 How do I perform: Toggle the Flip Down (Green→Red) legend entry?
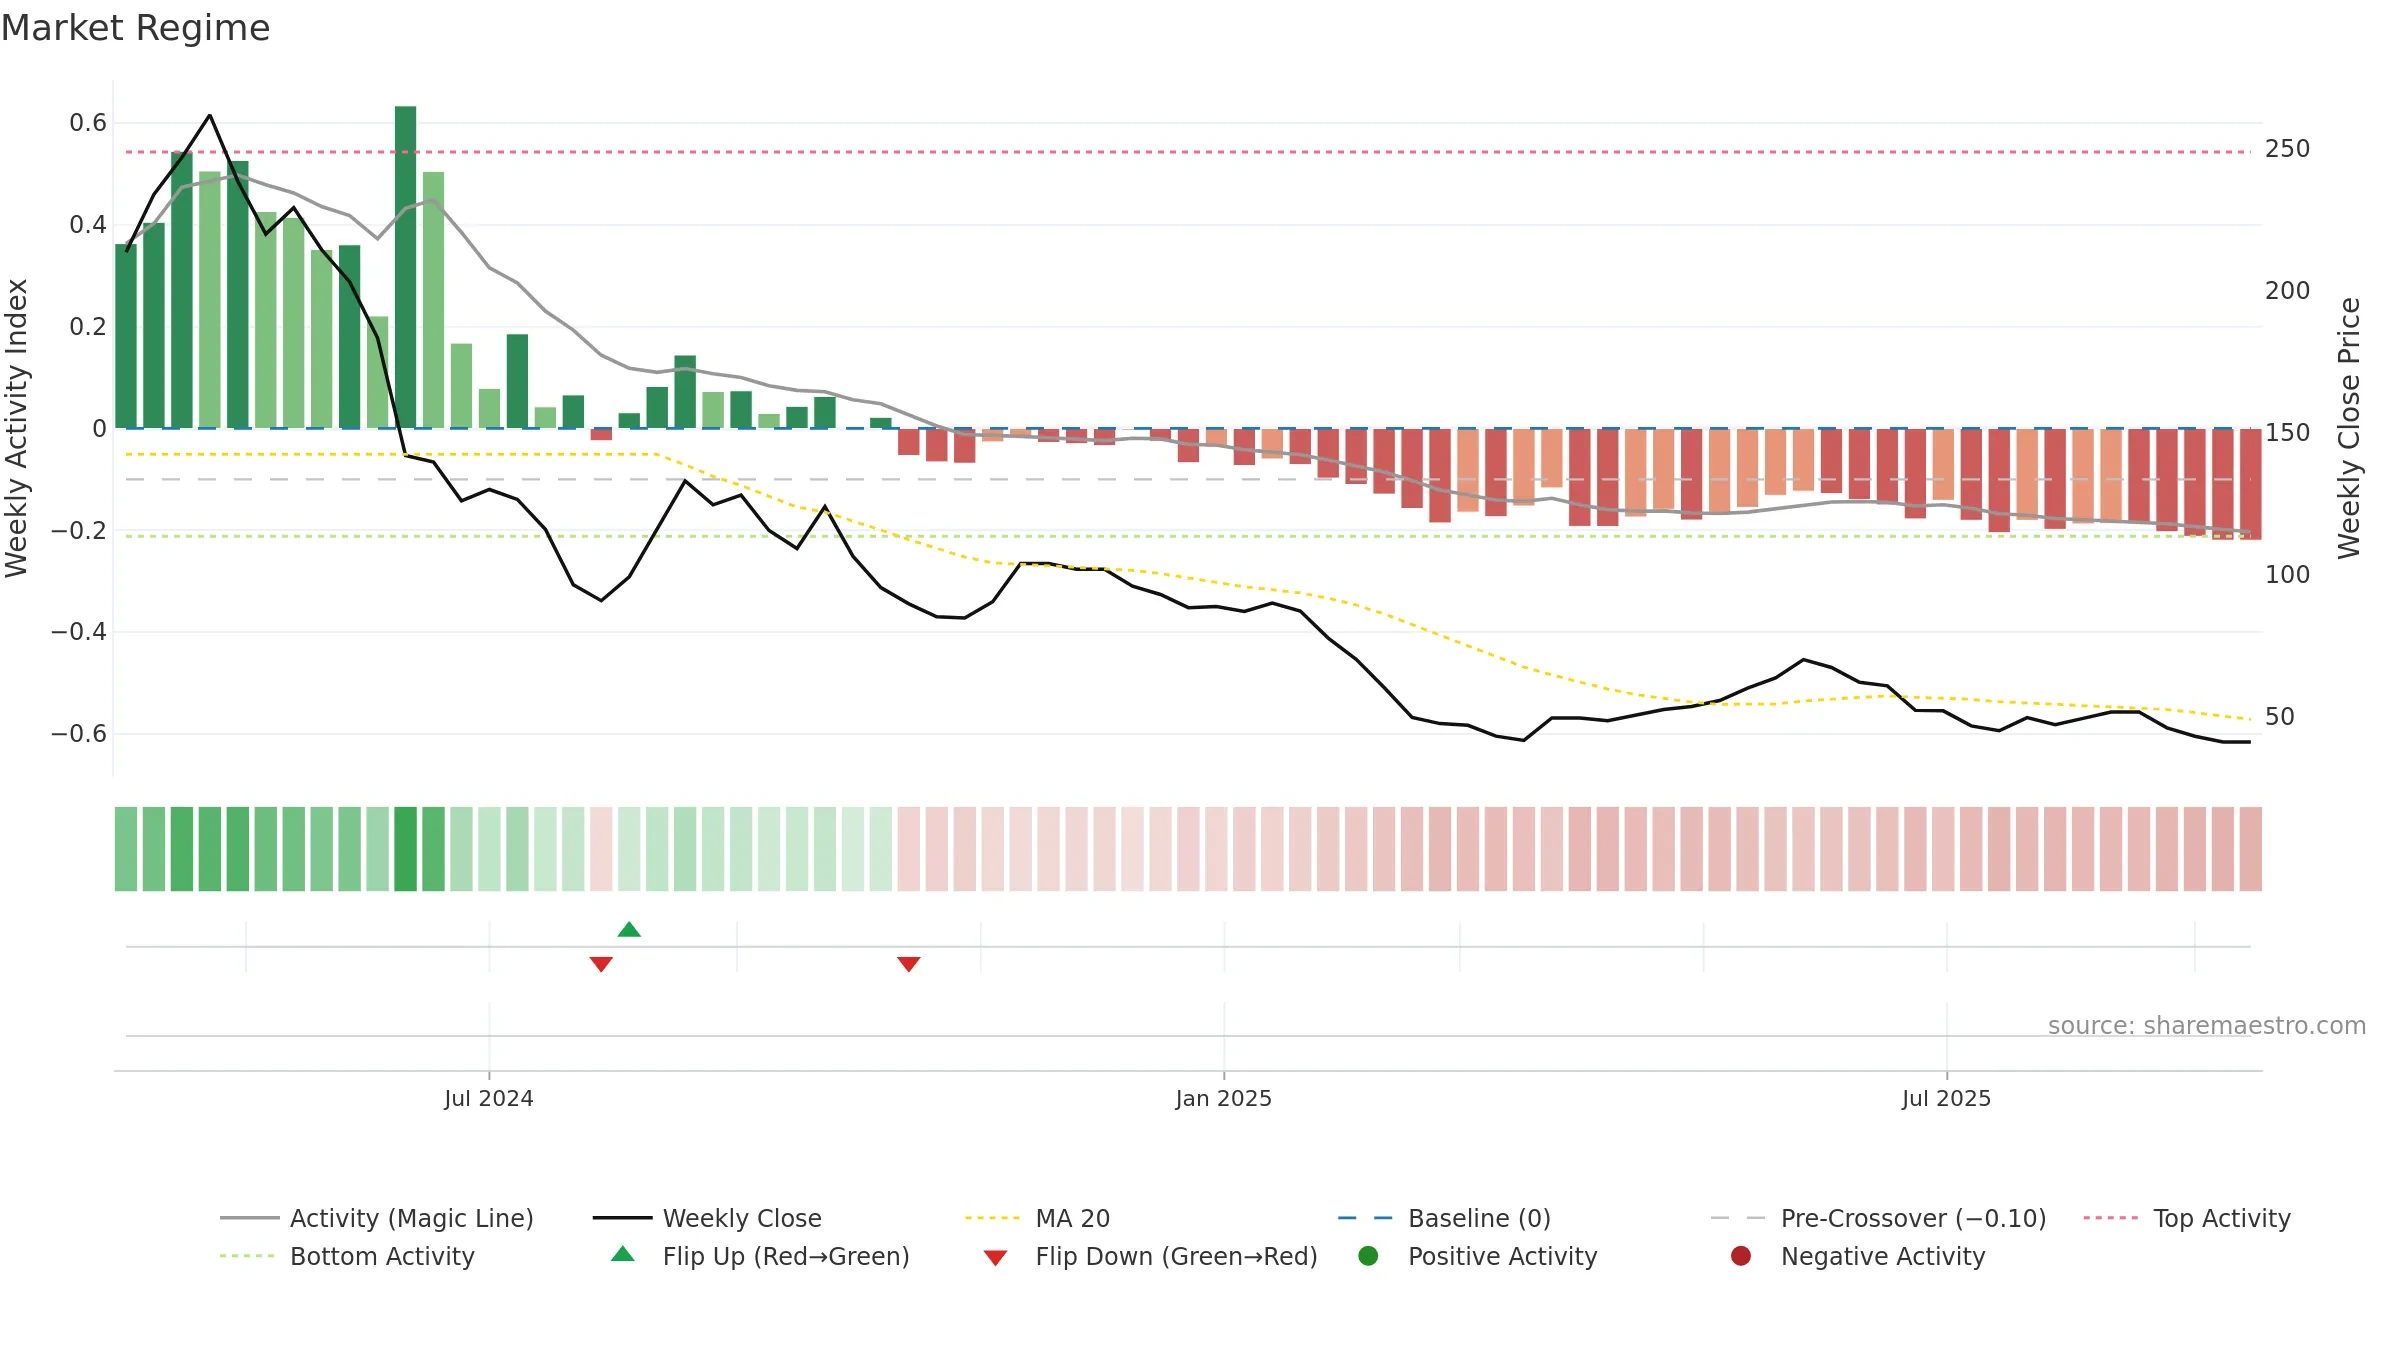click(1150, 1256)
